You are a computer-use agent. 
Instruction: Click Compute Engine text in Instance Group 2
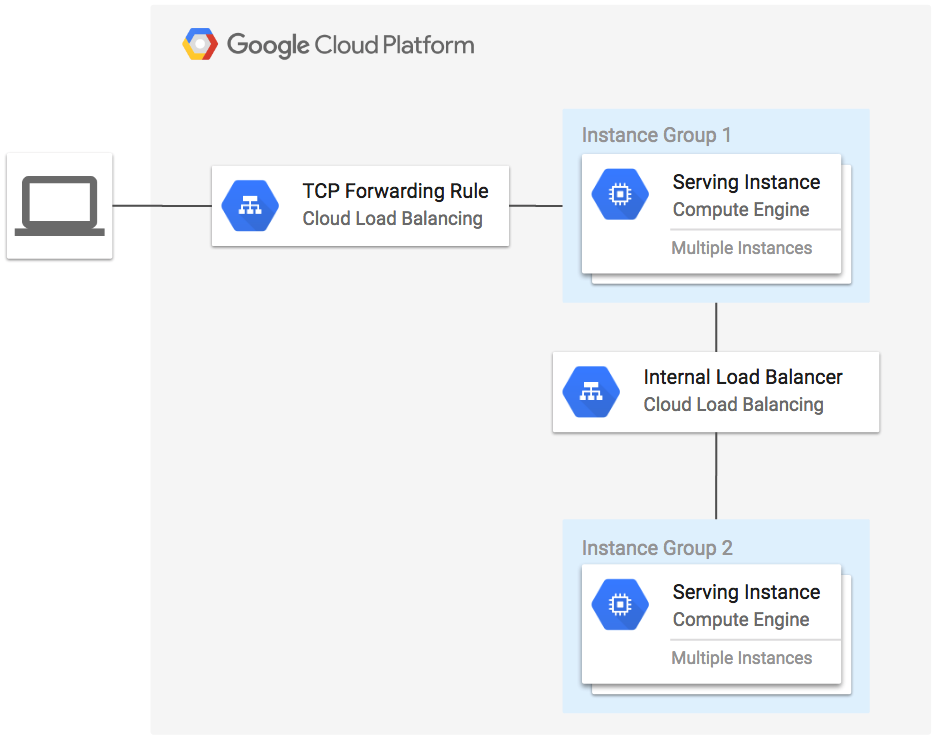741,619
